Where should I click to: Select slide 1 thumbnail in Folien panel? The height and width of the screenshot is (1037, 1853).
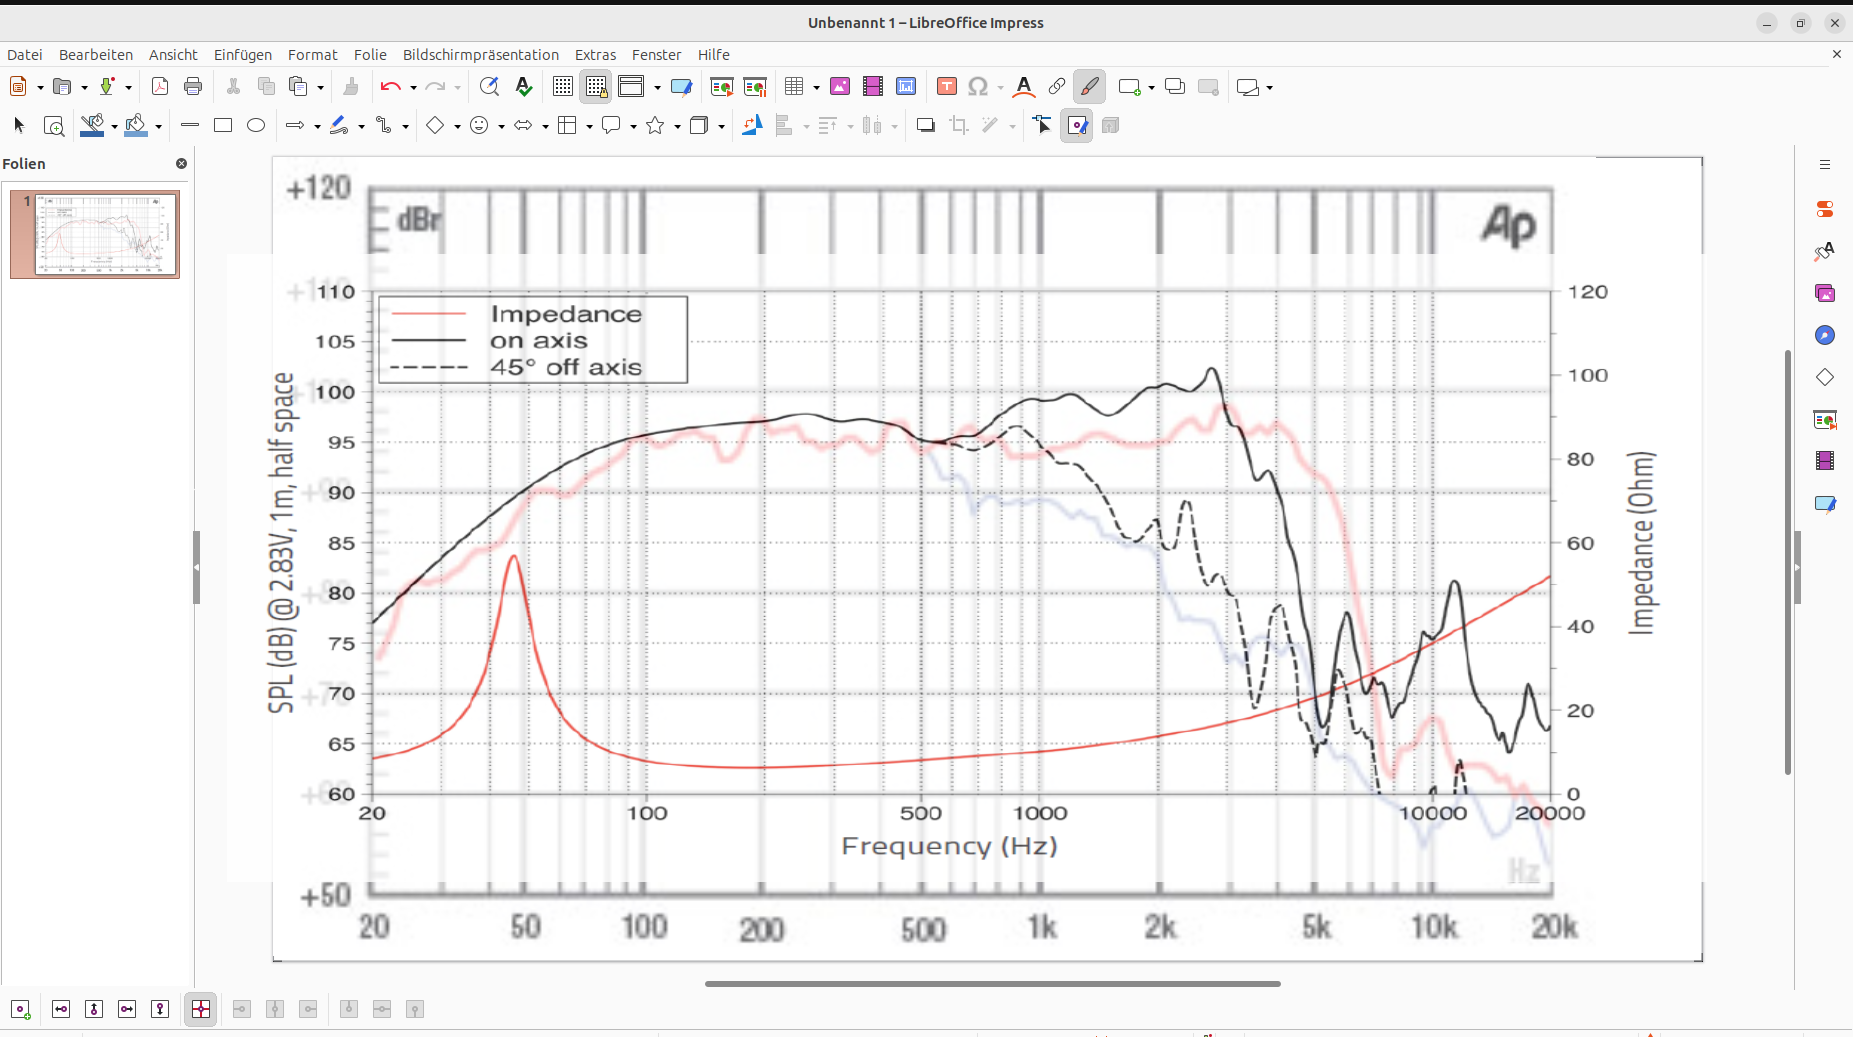[106, 234]
